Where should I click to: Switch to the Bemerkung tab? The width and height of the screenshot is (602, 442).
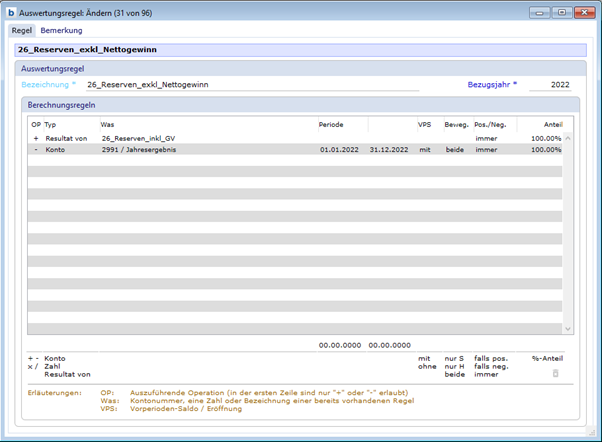click(x=62, y=31)
